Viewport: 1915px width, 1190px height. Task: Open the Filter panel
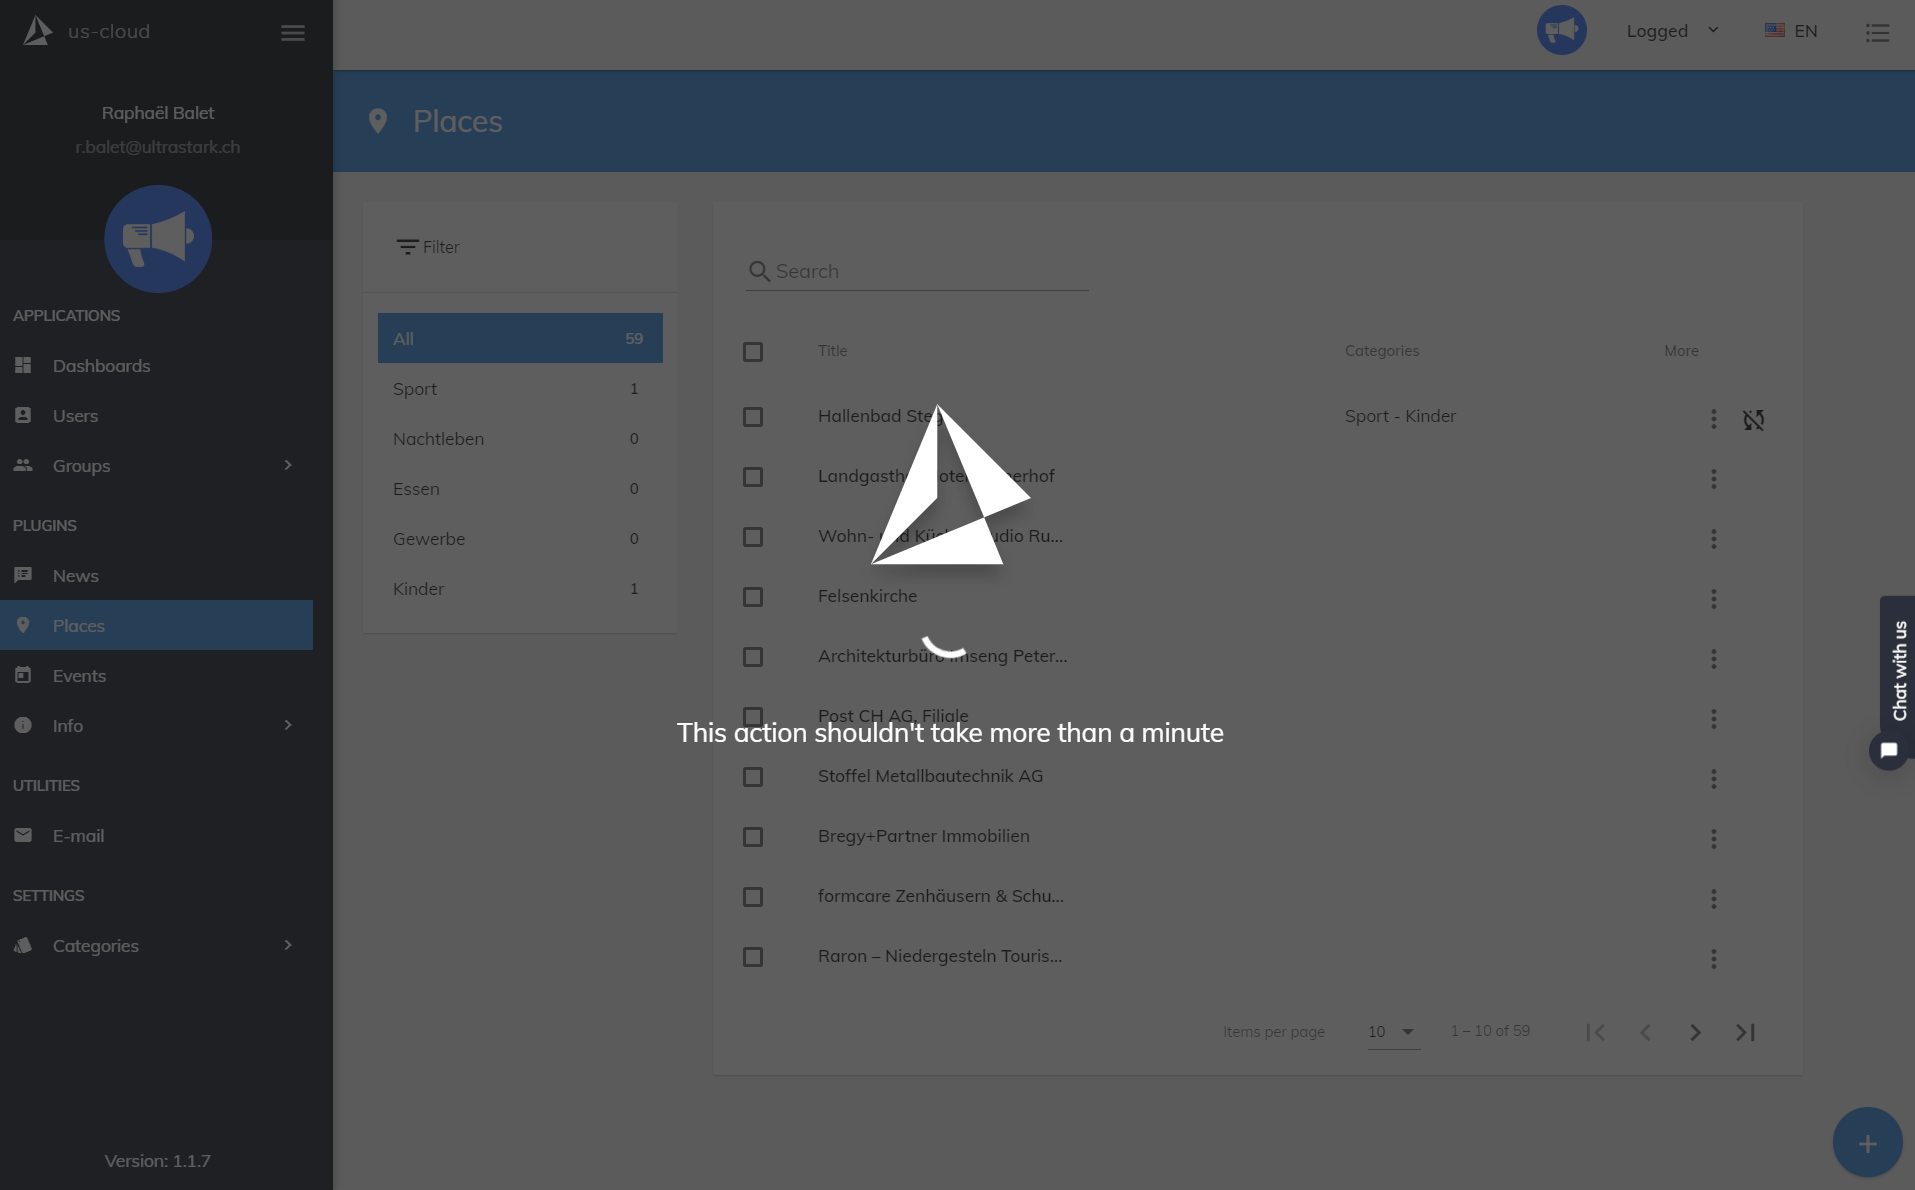(x=427, y=246)
